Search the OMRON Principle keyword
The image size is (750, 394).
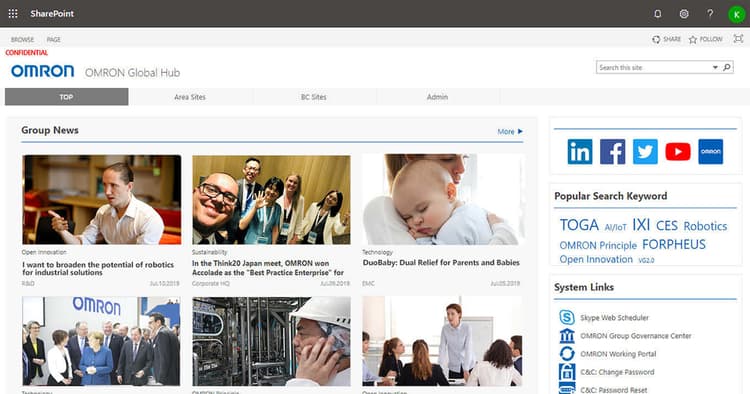[598, 245]
